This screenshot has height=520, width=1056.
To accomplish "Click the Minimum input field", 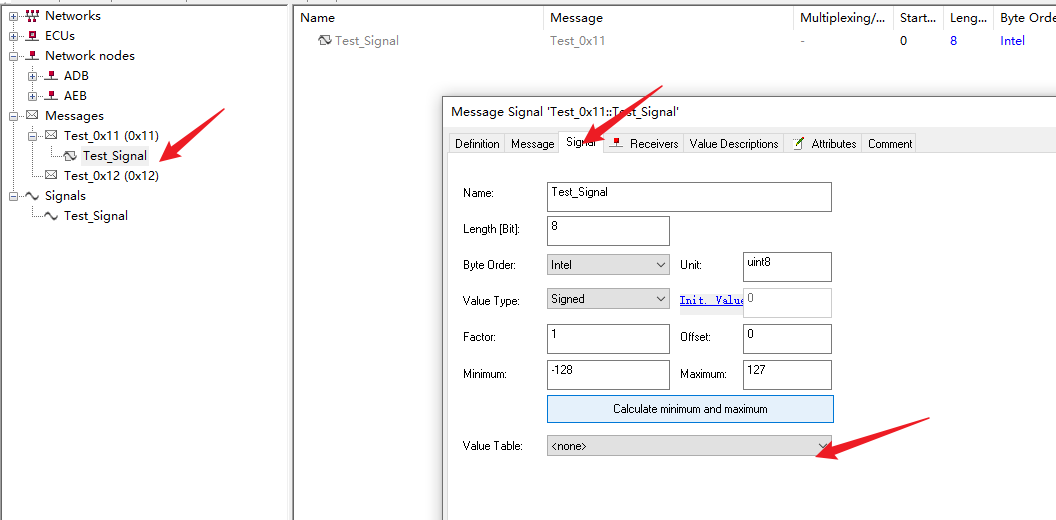I will (608, 375).
